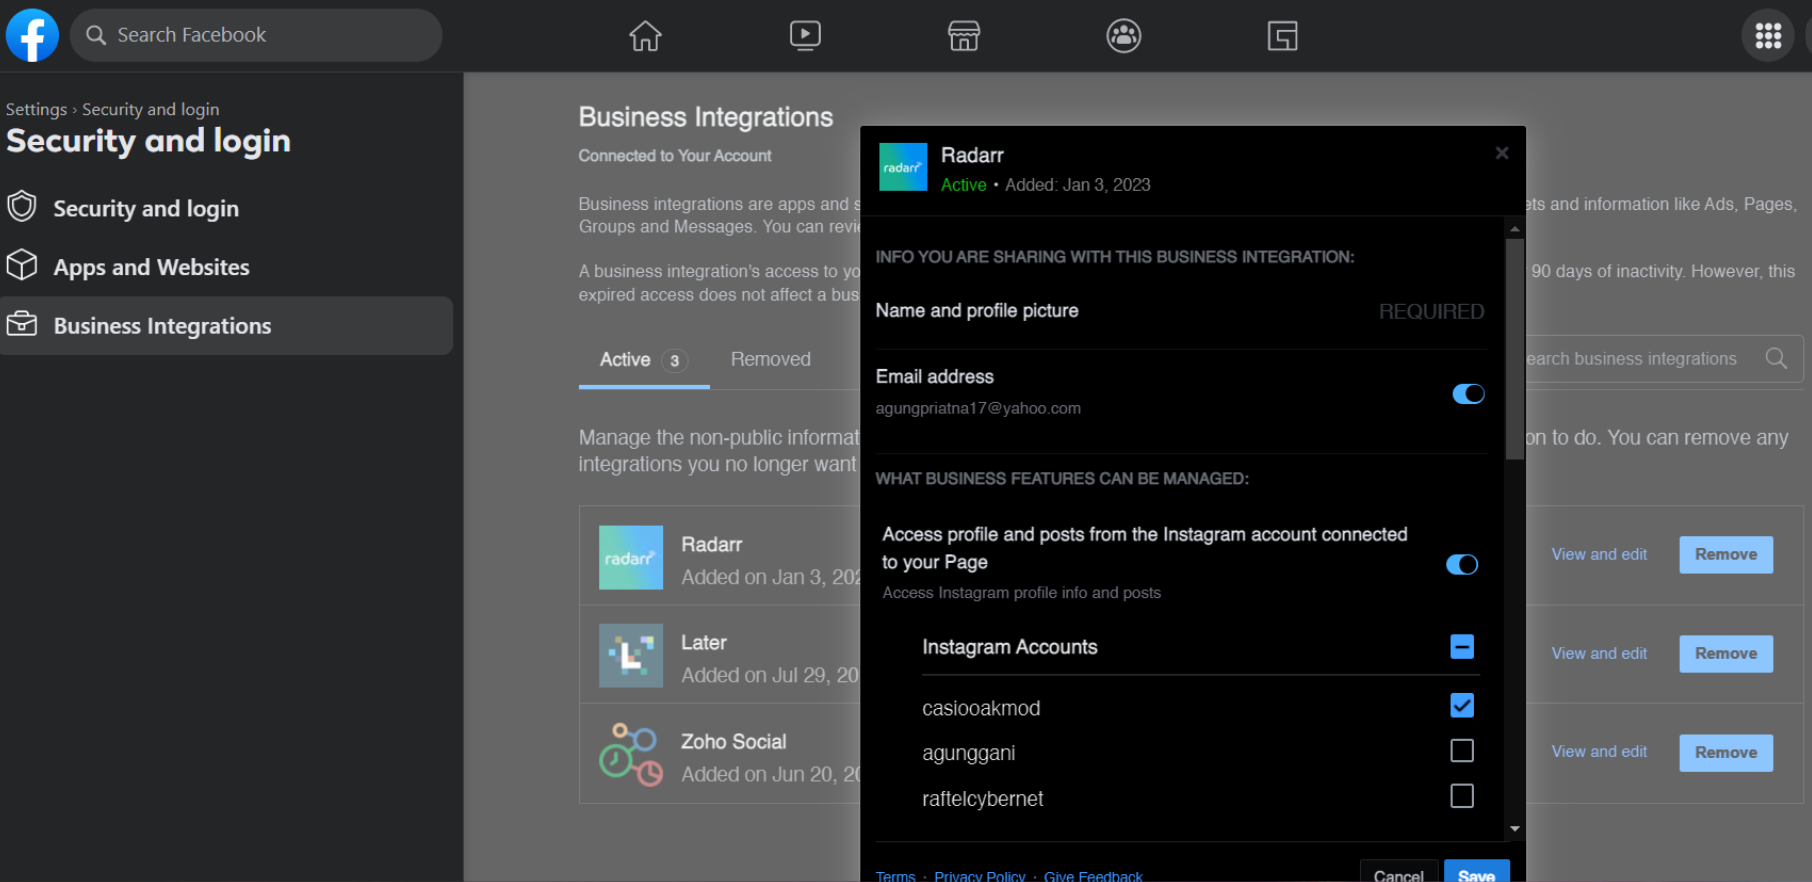The image size is (1812, 882).
Task: Click the Facebook logo icon
Action: tap(32, 35)
